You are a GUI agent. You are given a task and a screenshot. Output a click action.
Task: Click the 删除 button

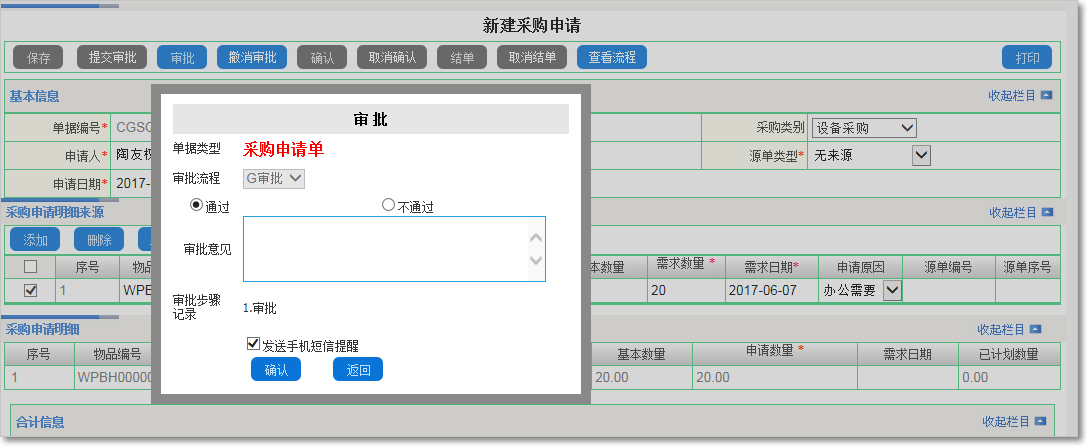pyautogui.click(x=99, y=239)
